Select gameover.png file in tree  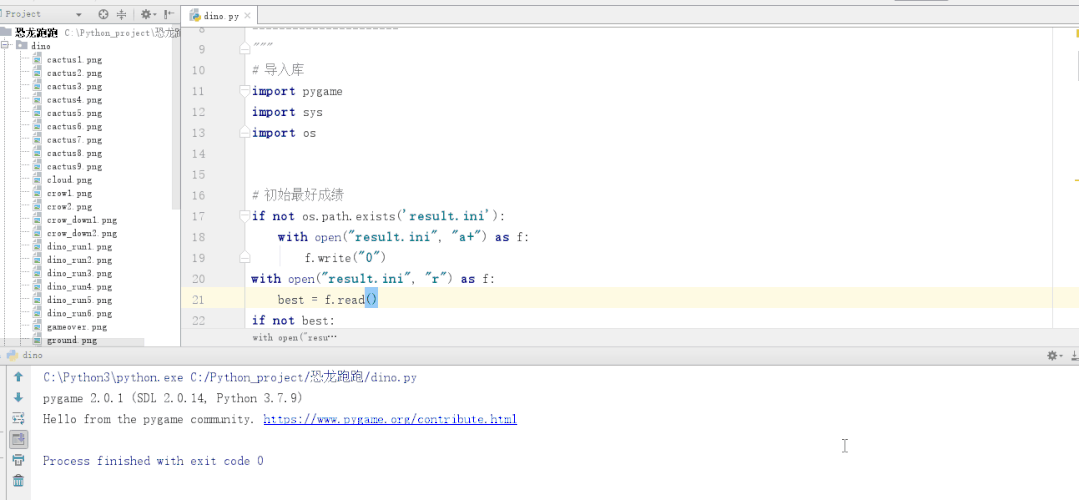coord(76,327)
